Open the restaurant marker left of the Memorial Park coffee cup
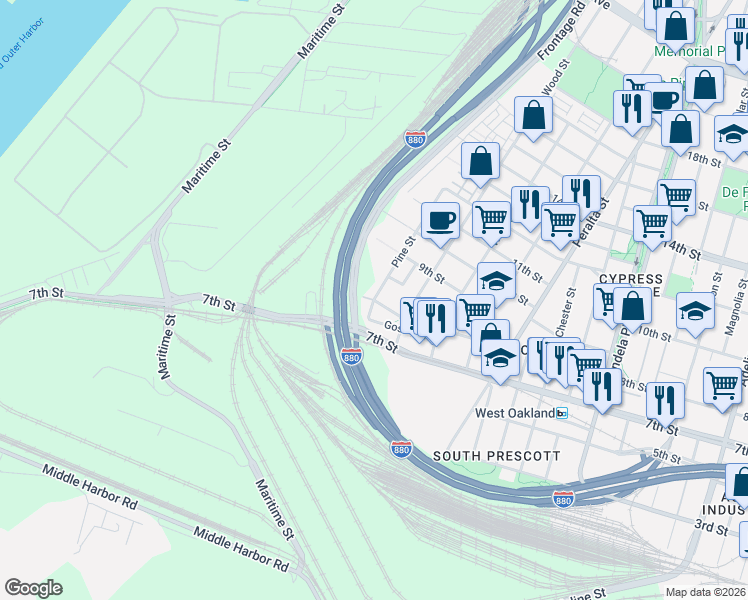 (632, 111)
